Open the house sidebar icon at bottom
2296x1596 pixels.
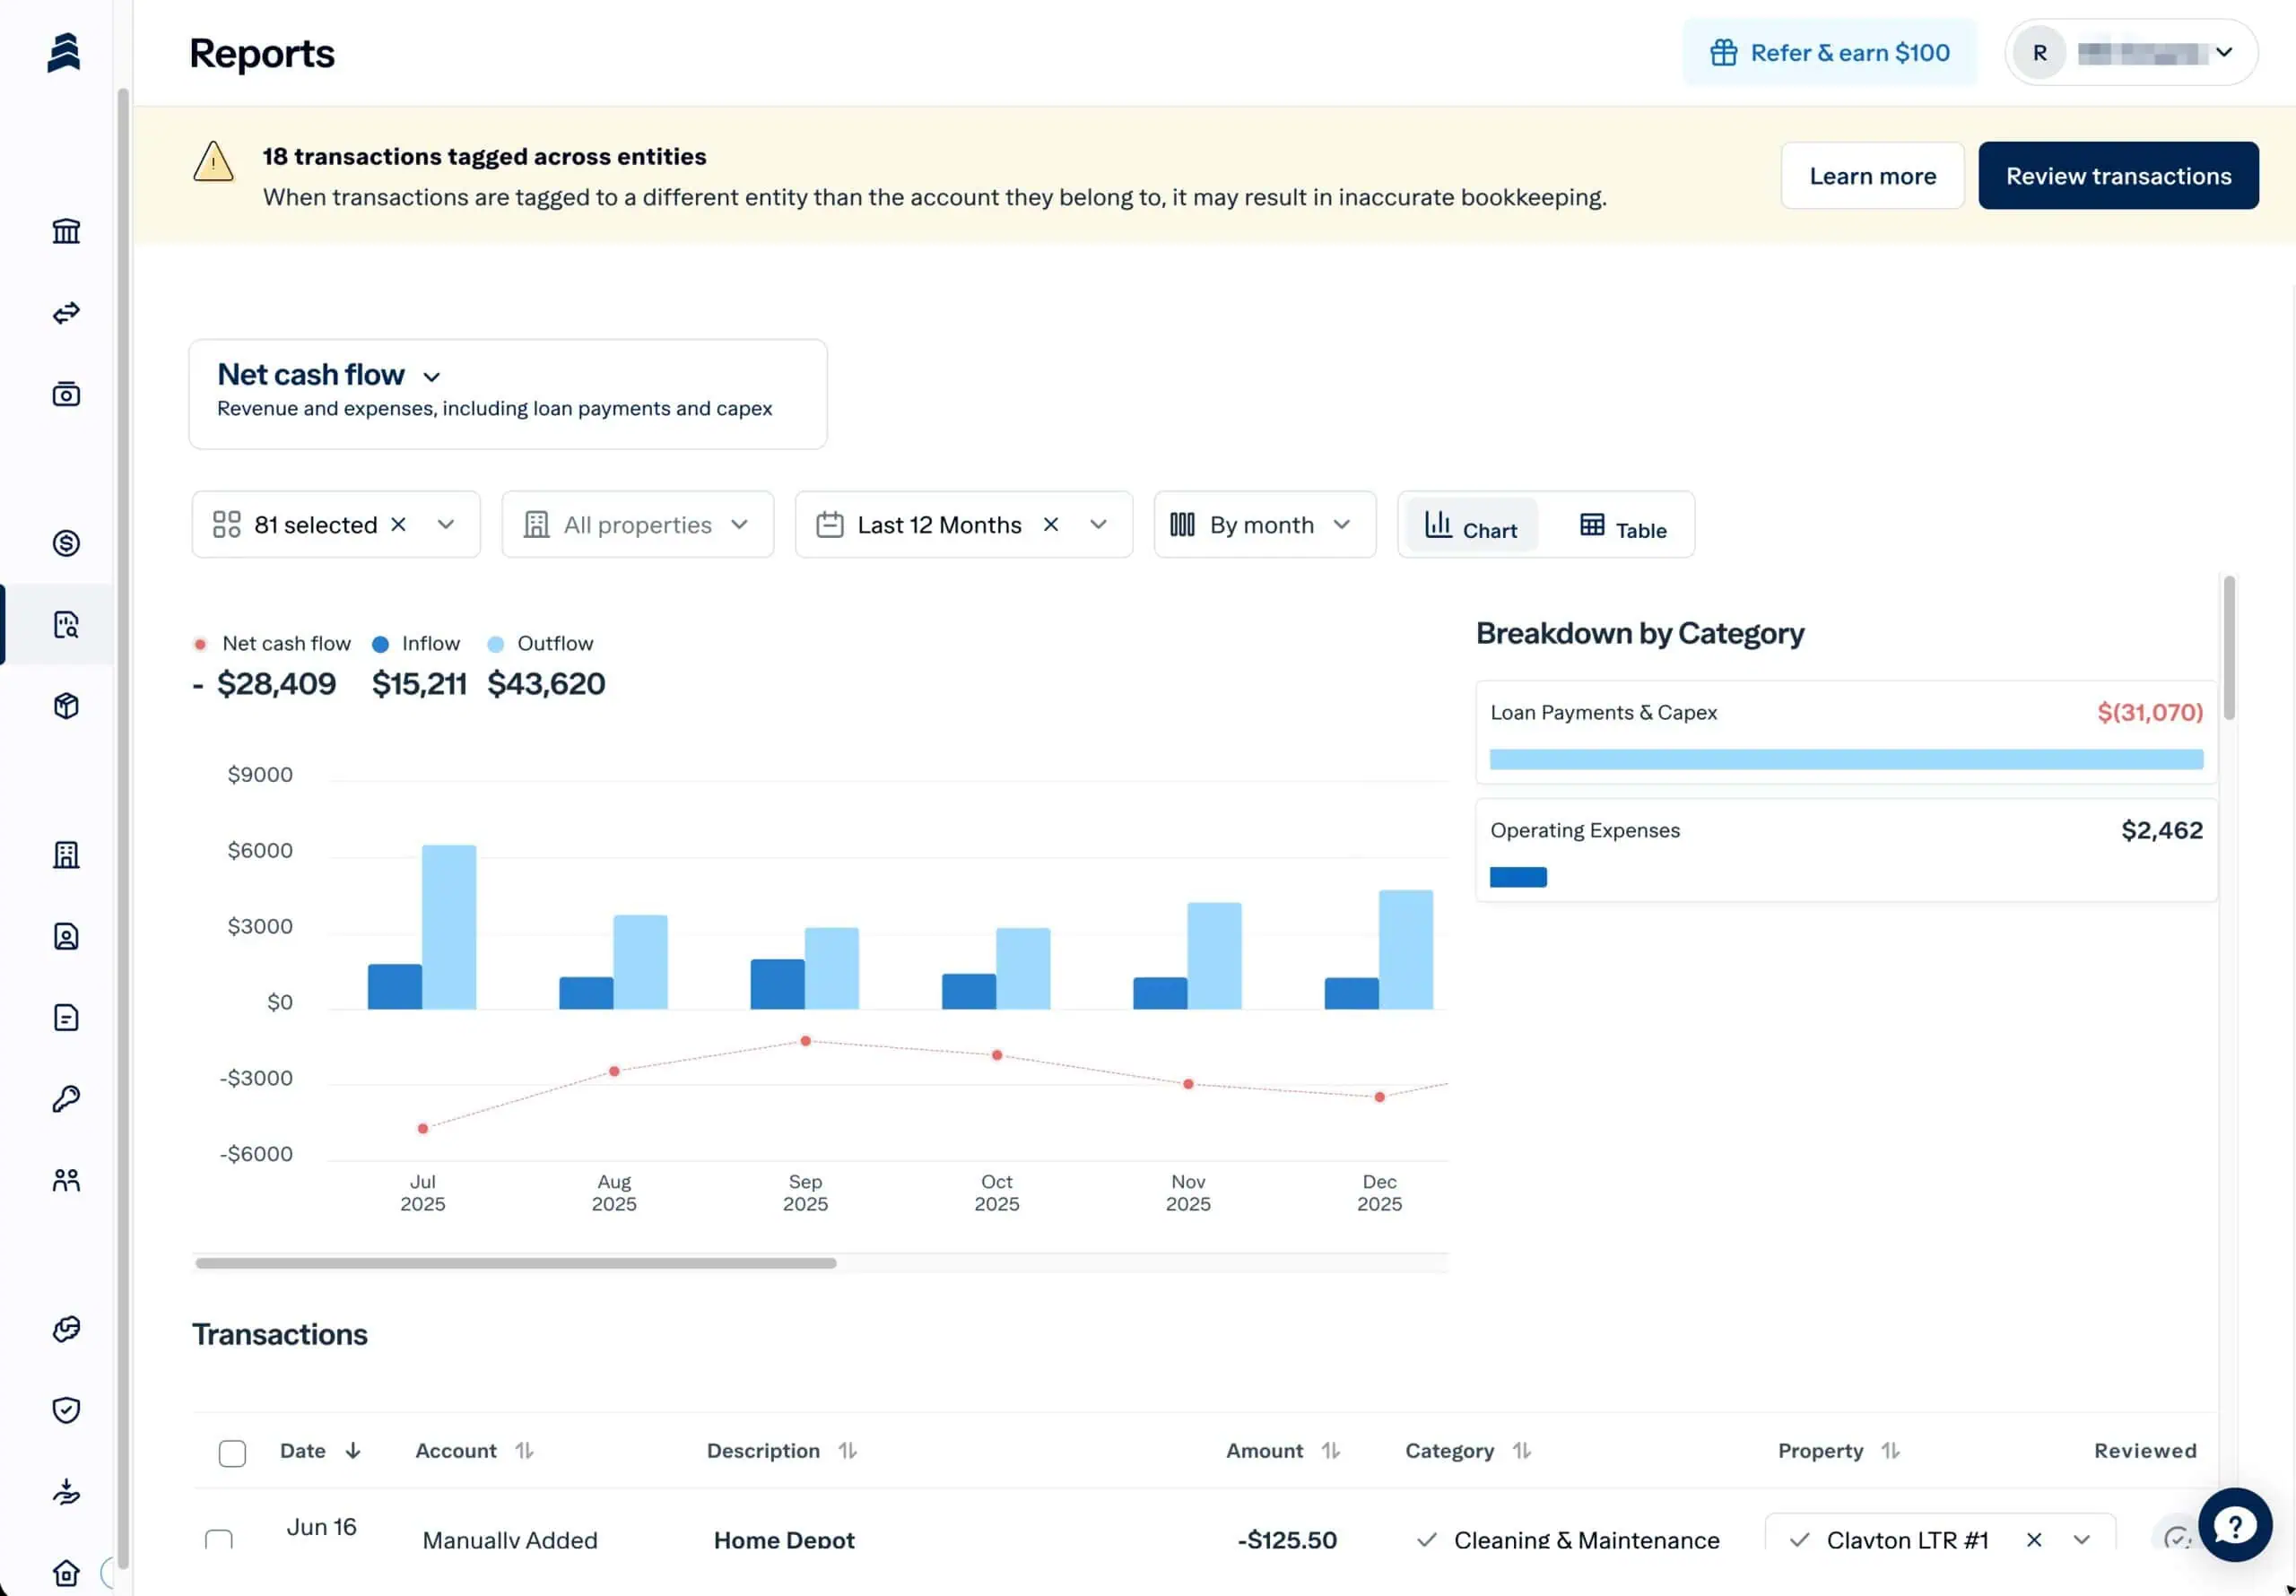tap(66, 1573)
